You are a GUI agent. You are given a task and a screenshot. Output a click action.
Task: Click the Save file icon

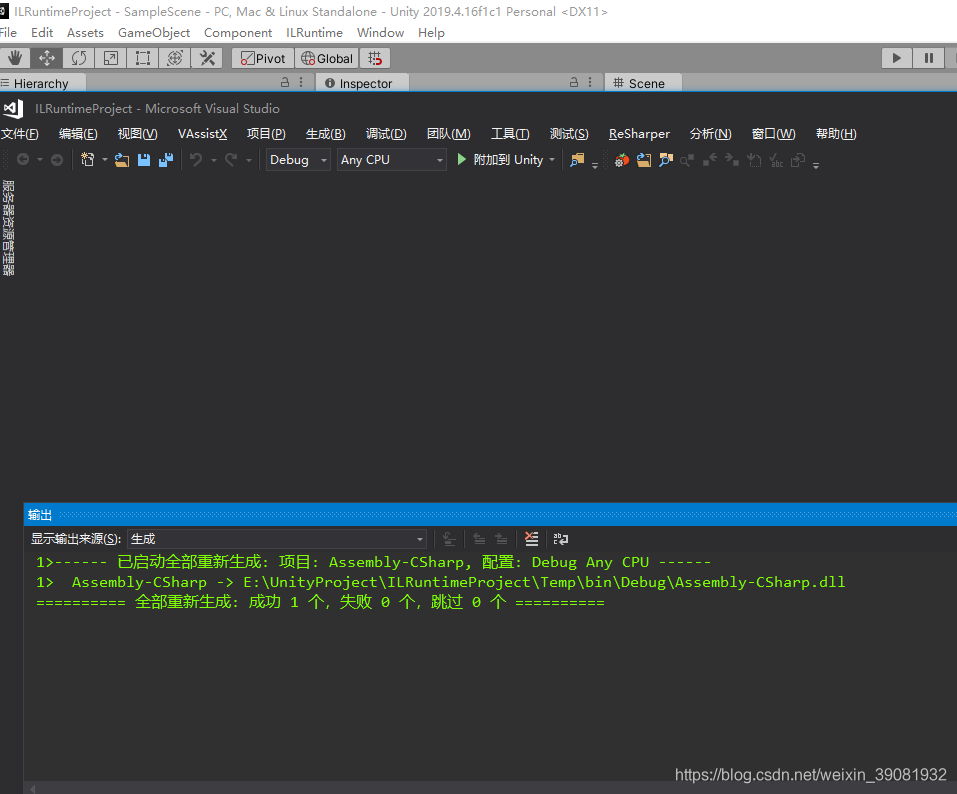click(x=144, y=160)
